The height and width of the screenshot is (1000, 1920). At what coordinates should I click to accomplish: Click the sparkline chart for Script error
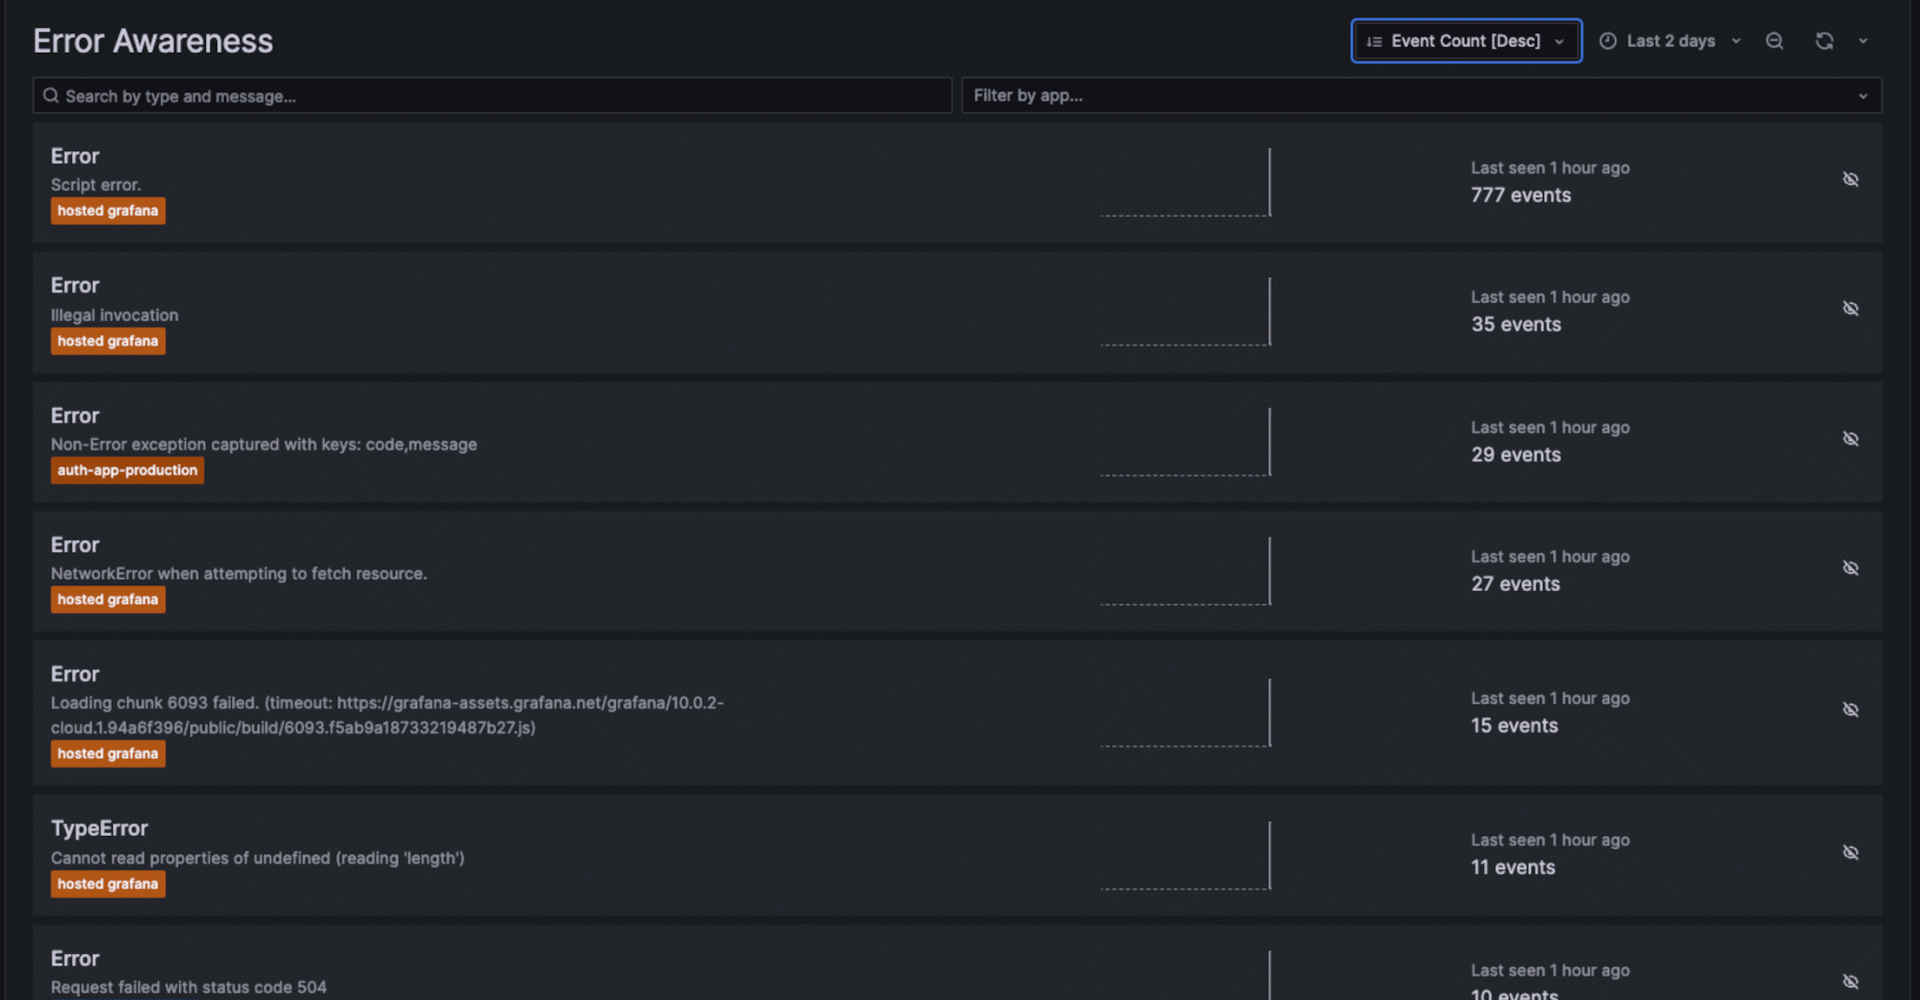pos(1185,183)
